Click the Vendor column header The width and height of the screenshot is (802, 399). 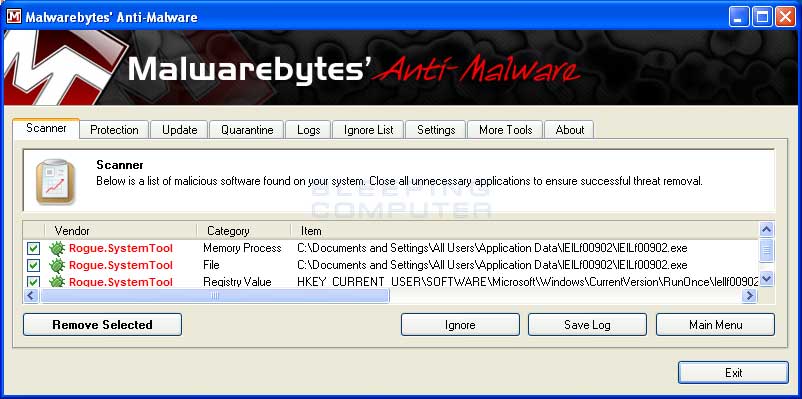121,231
